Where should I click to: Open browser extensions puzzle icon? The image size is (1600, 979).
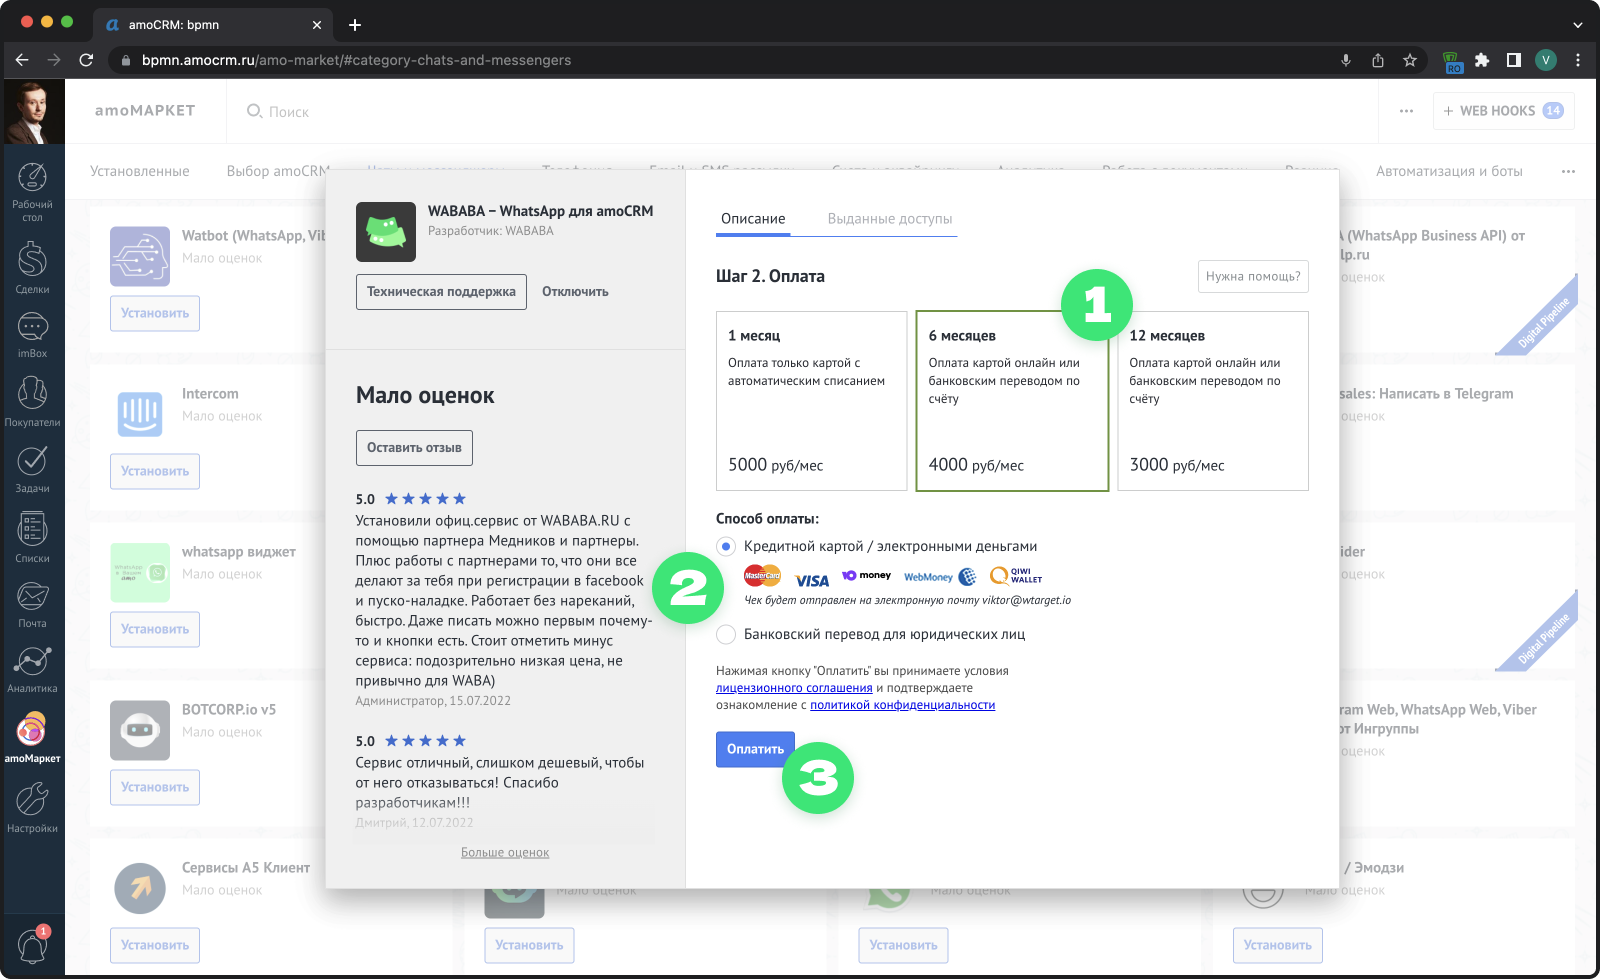[1482, 60]
